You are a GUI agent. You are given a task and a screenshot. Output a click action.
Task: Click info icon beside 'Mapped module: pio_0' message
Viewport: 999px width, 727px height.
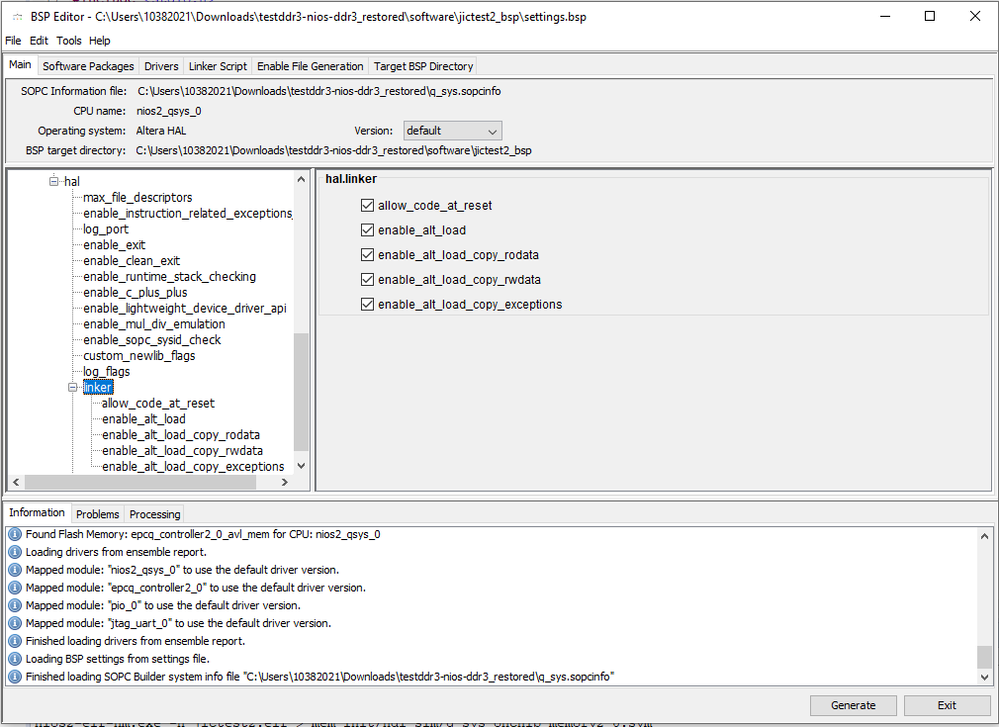(15, 605)
